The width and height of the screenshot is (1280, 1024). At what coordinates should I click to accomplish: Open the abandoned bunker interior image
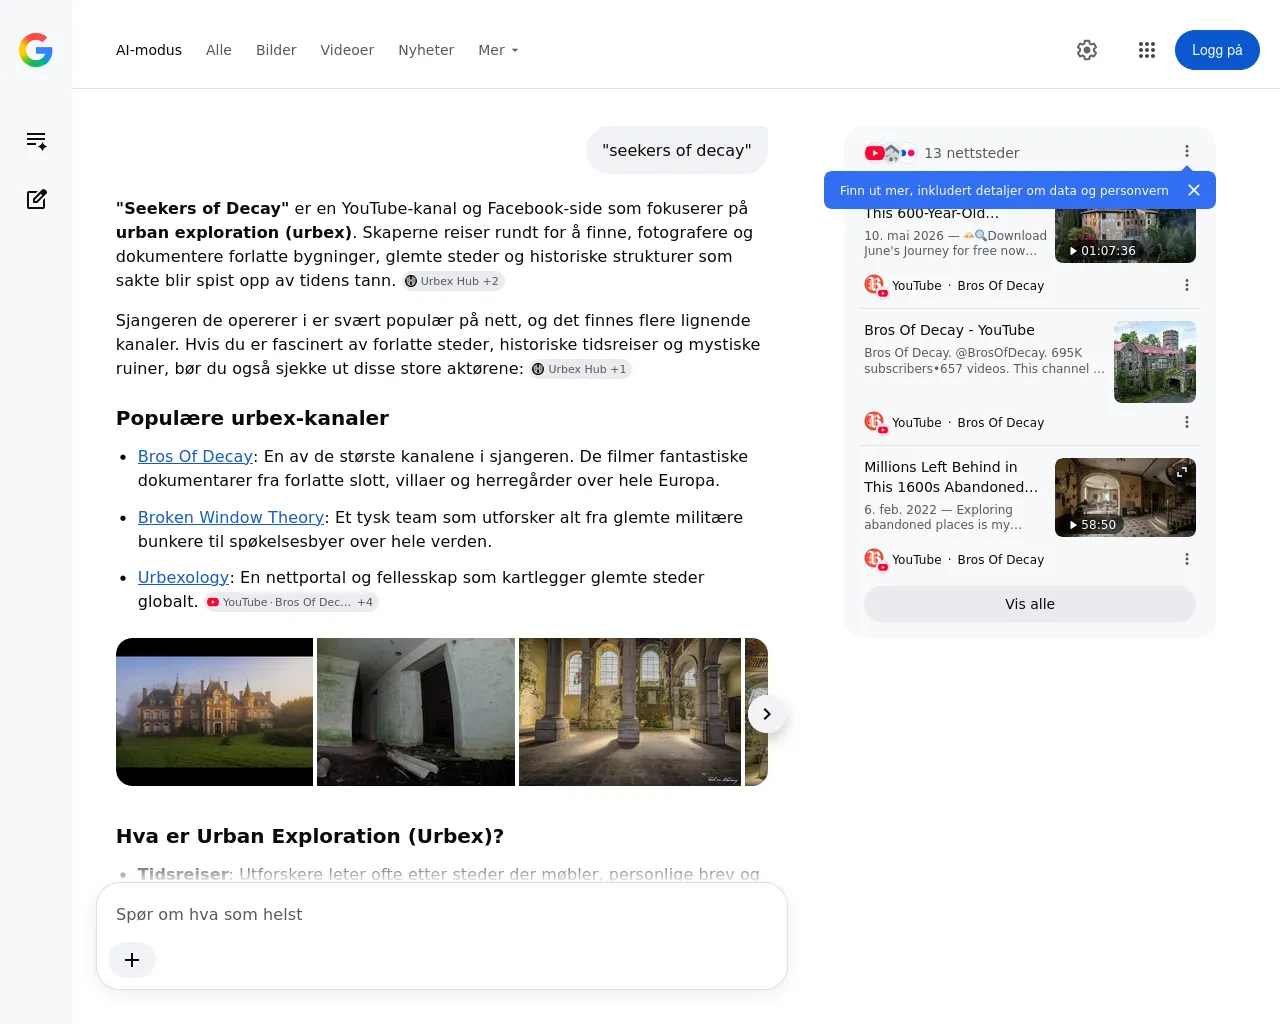pyautogui.click(x=416, y=712)
